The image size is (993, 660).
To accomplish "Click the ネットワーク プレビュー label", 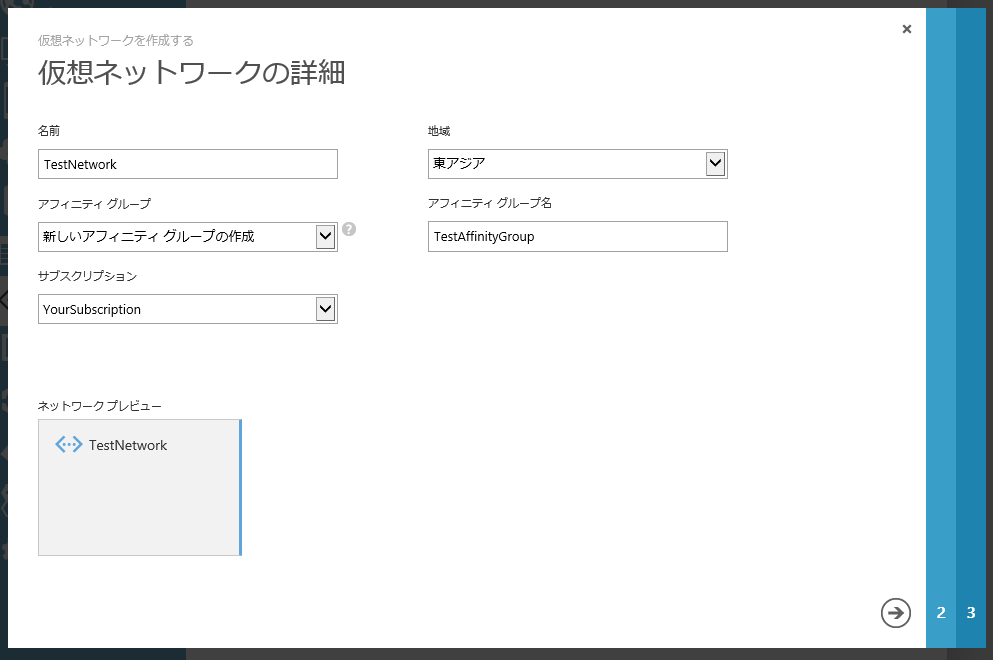I will (x=100, y=406).
